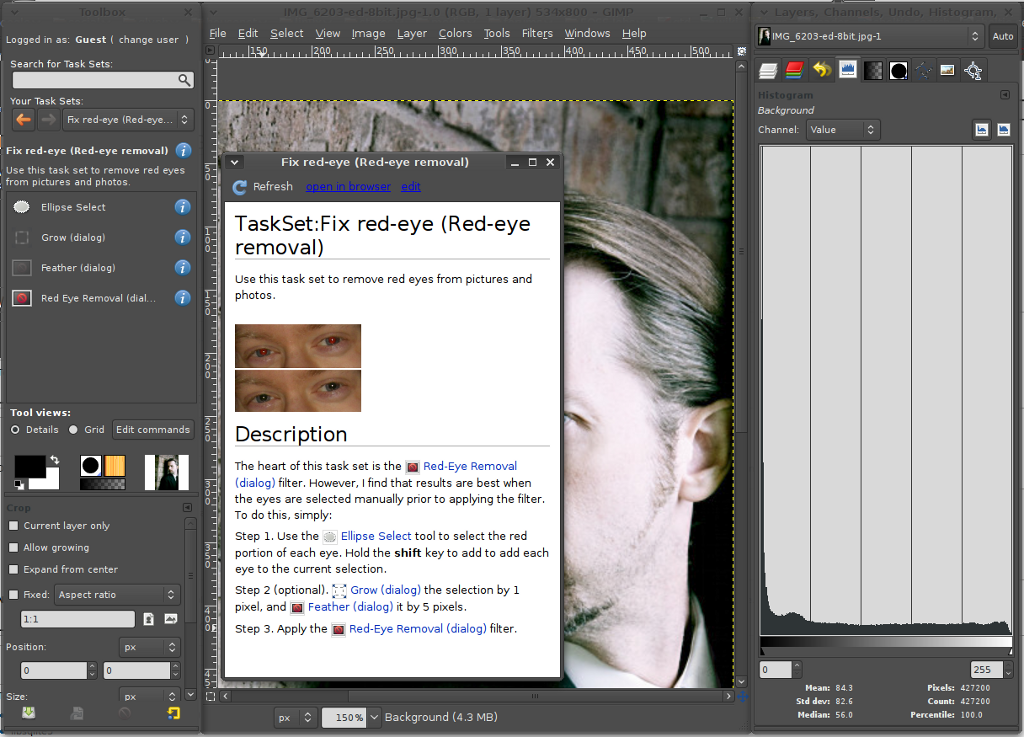Open the Feather (dialog) command icon
Image resolution: width=1024 pixels, height=737 pixels.
(x=22, y=268)
